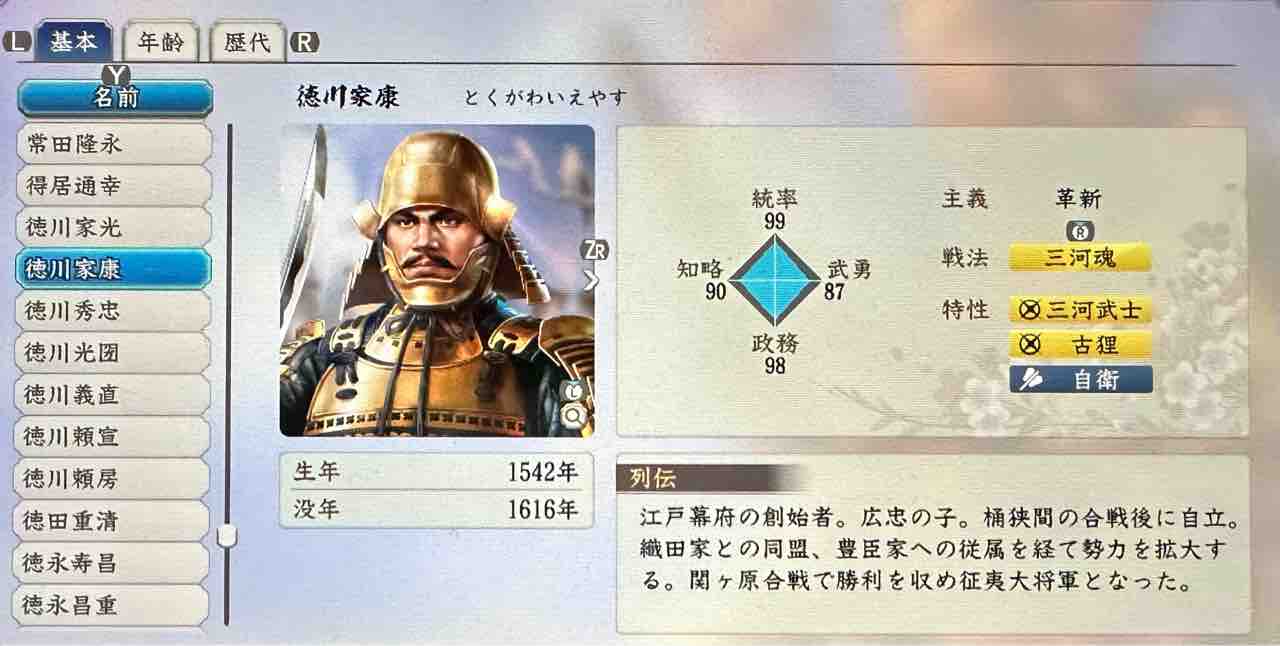Viewport: 1280px width, 646px height.
Task: Click the R shoulder button icon
Action: [303, 43]
